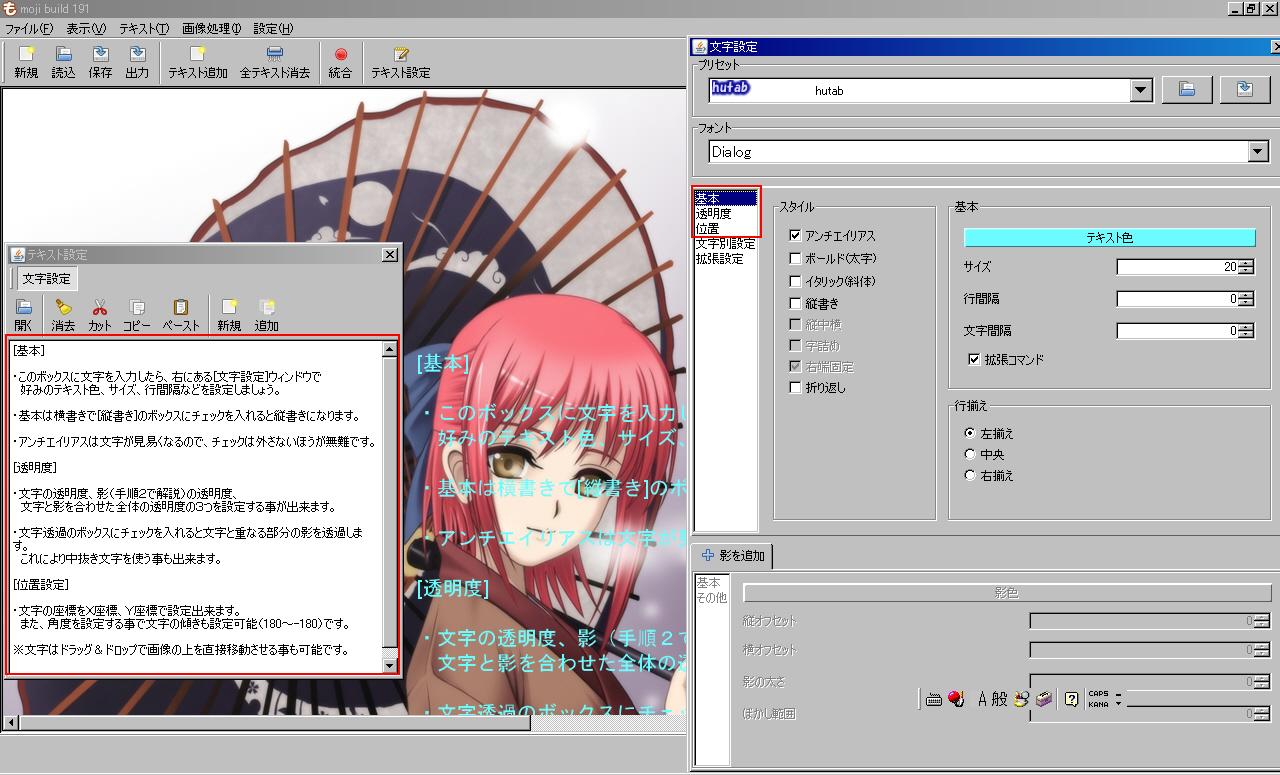This screenshot has width=1280, height=775.
Task: Open the テキスト(T) menu
Action: pos(144,29)
